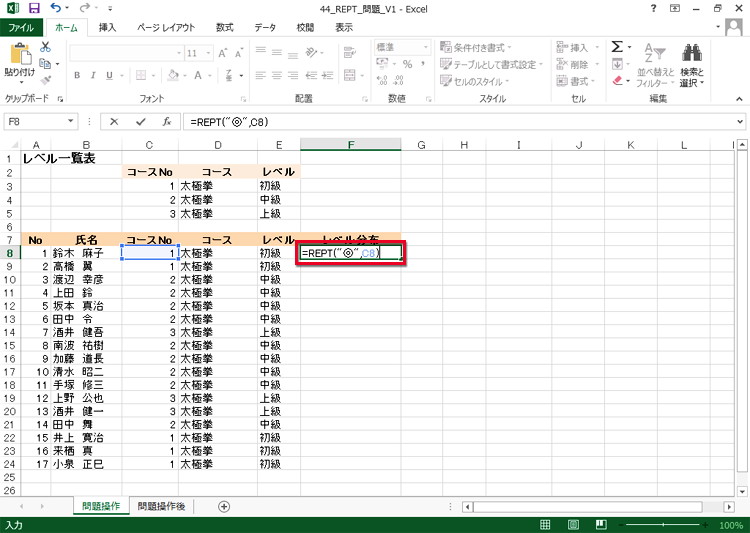Switch to Page Layout view icon
The width and height of the screenshot is (750, 533).
pos(573,525)
